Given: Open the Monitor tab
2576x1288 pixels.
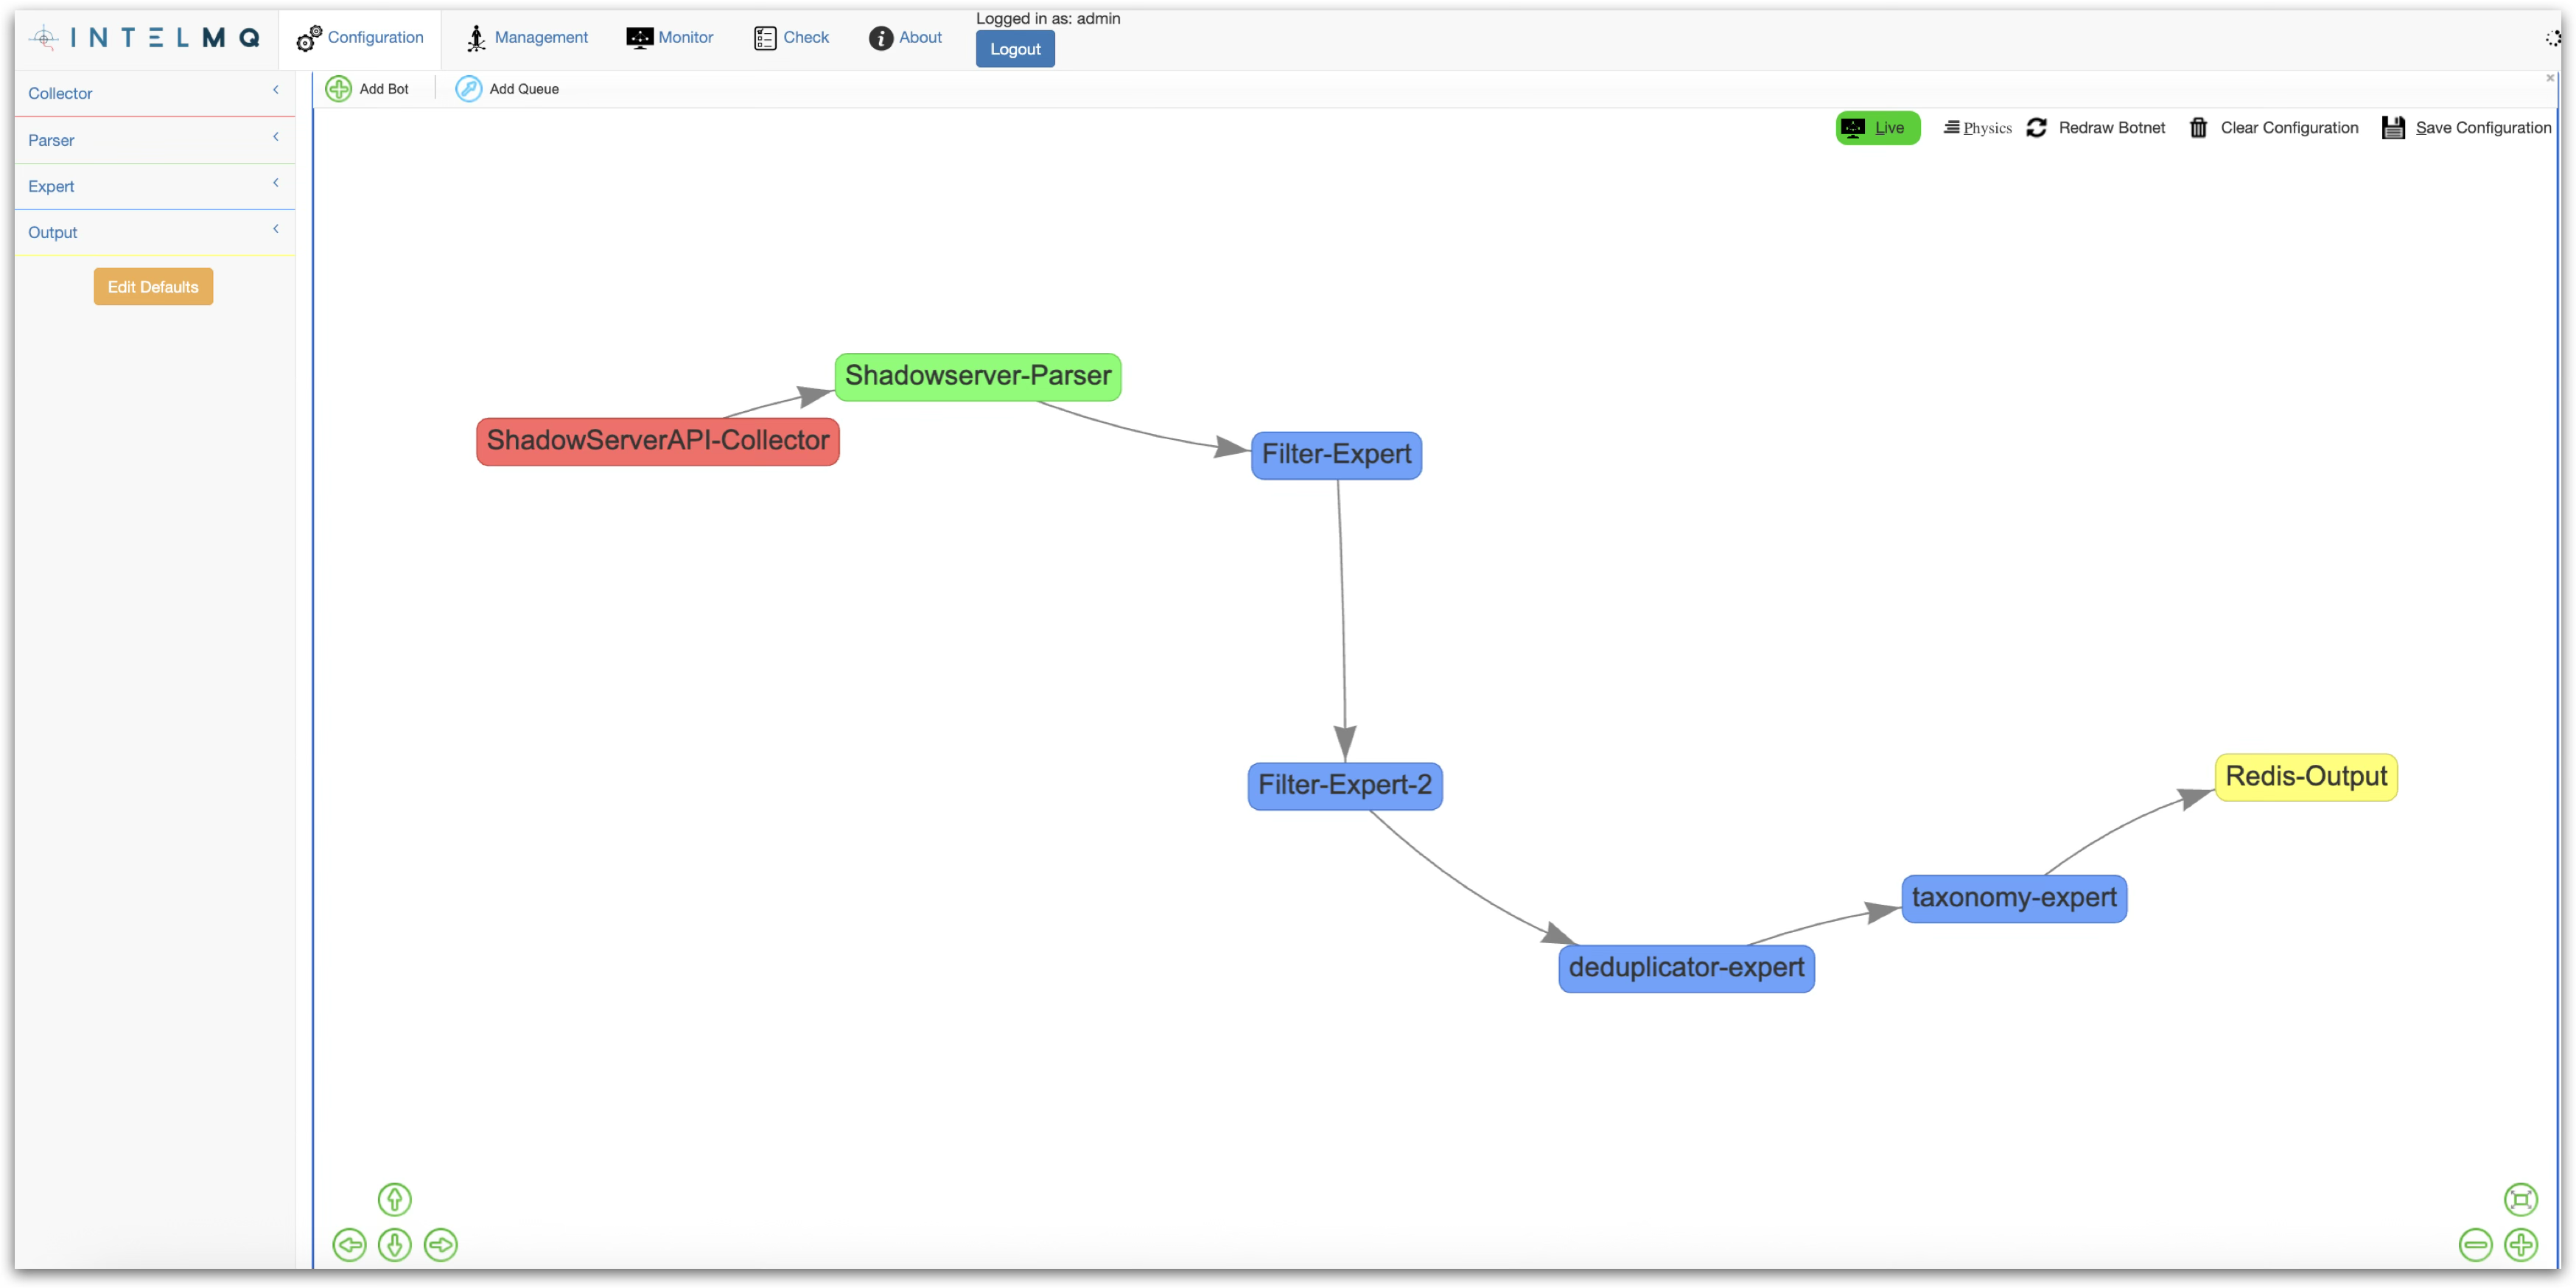Looking at the screenshot, I should click(669, 38).
